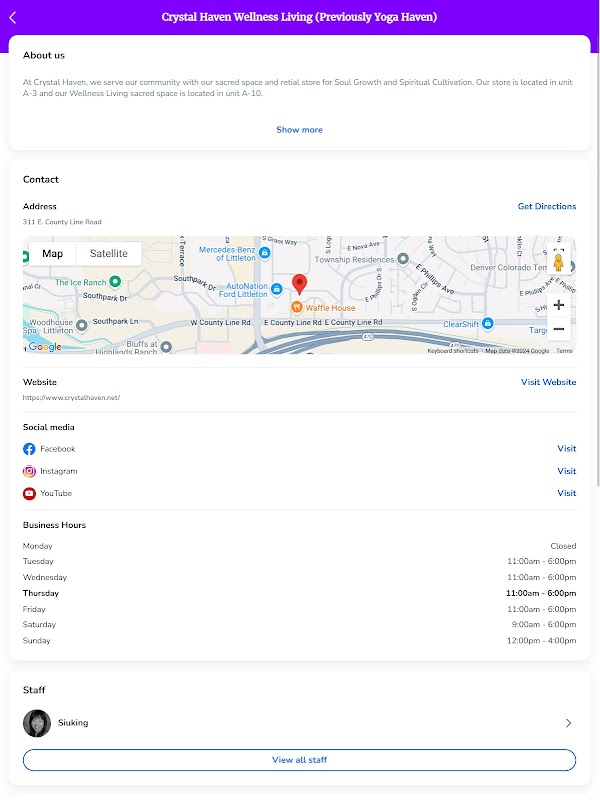The width and height of the screenshot is (600, 800).
Task: Open map Keyboard shortcuts
Action: [453, 351]
